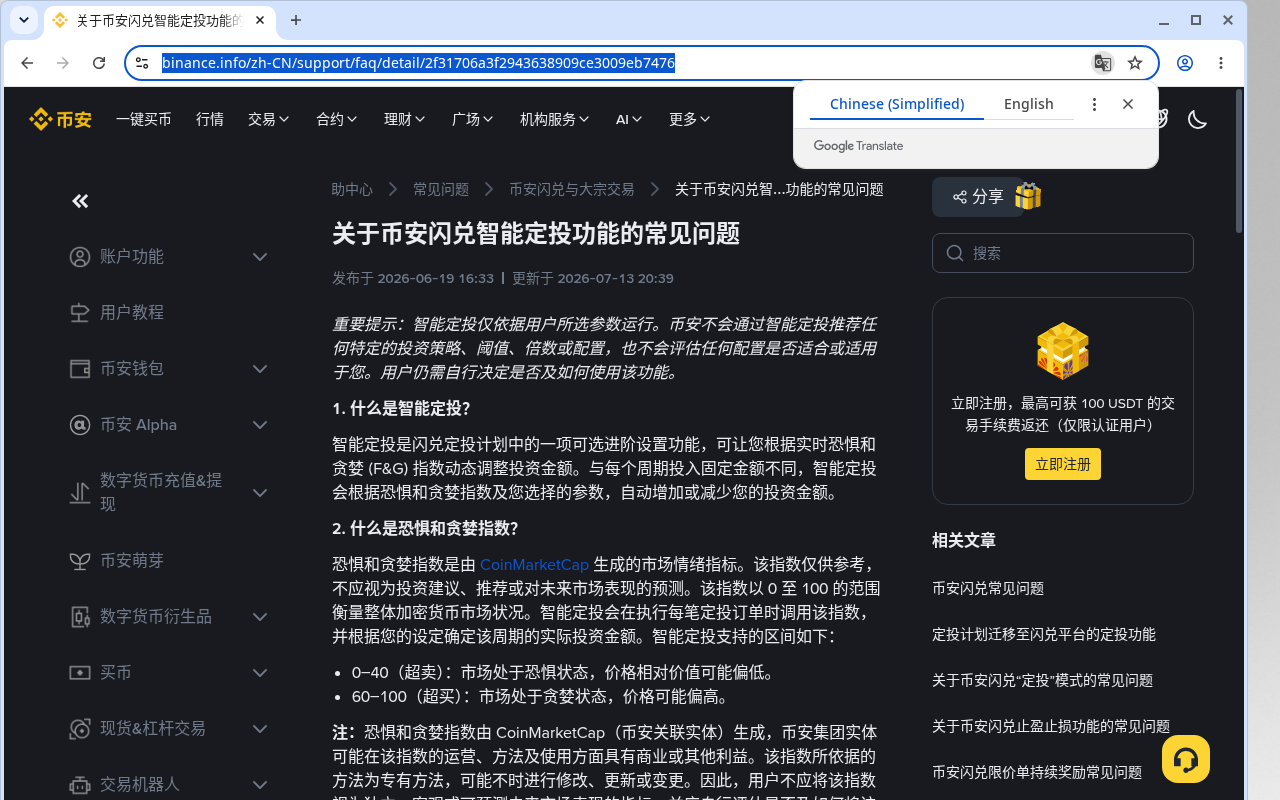
Task: Open the 关于币安闪兑止盈止损功能的常见问题 article
Action: [x=1051, y=726]
